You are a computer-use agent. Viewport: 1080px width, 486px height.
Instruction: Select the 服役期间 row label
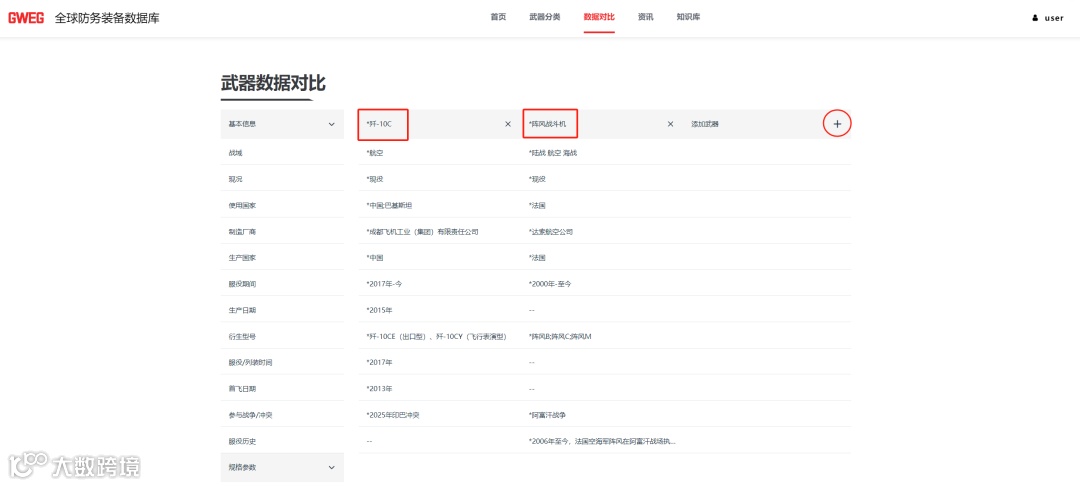pos(242,284)
